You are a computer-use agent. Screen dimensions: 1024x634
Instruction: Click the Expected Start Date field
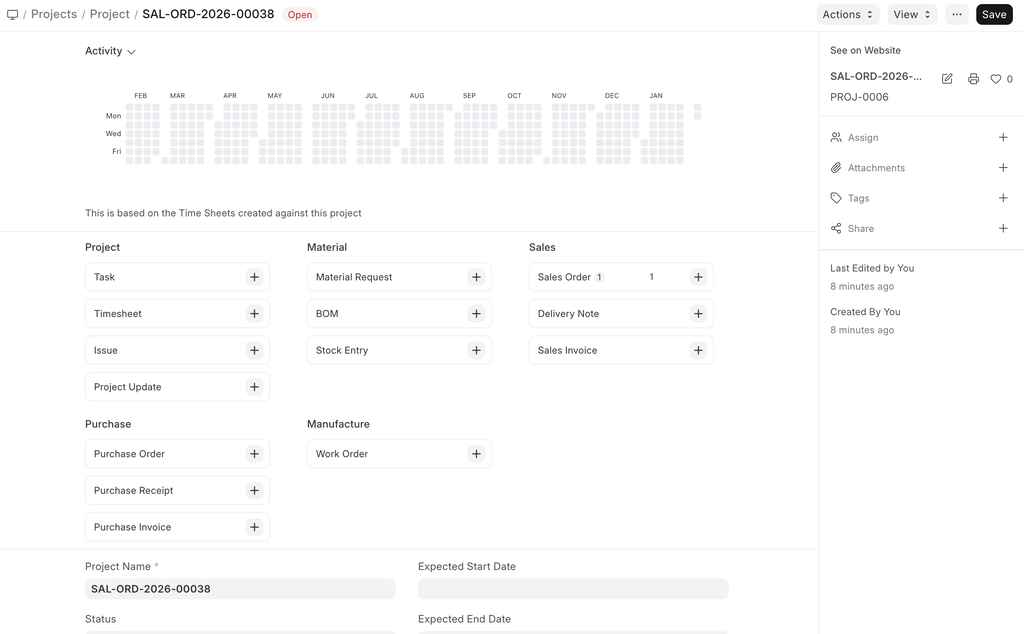coord(573,589)
